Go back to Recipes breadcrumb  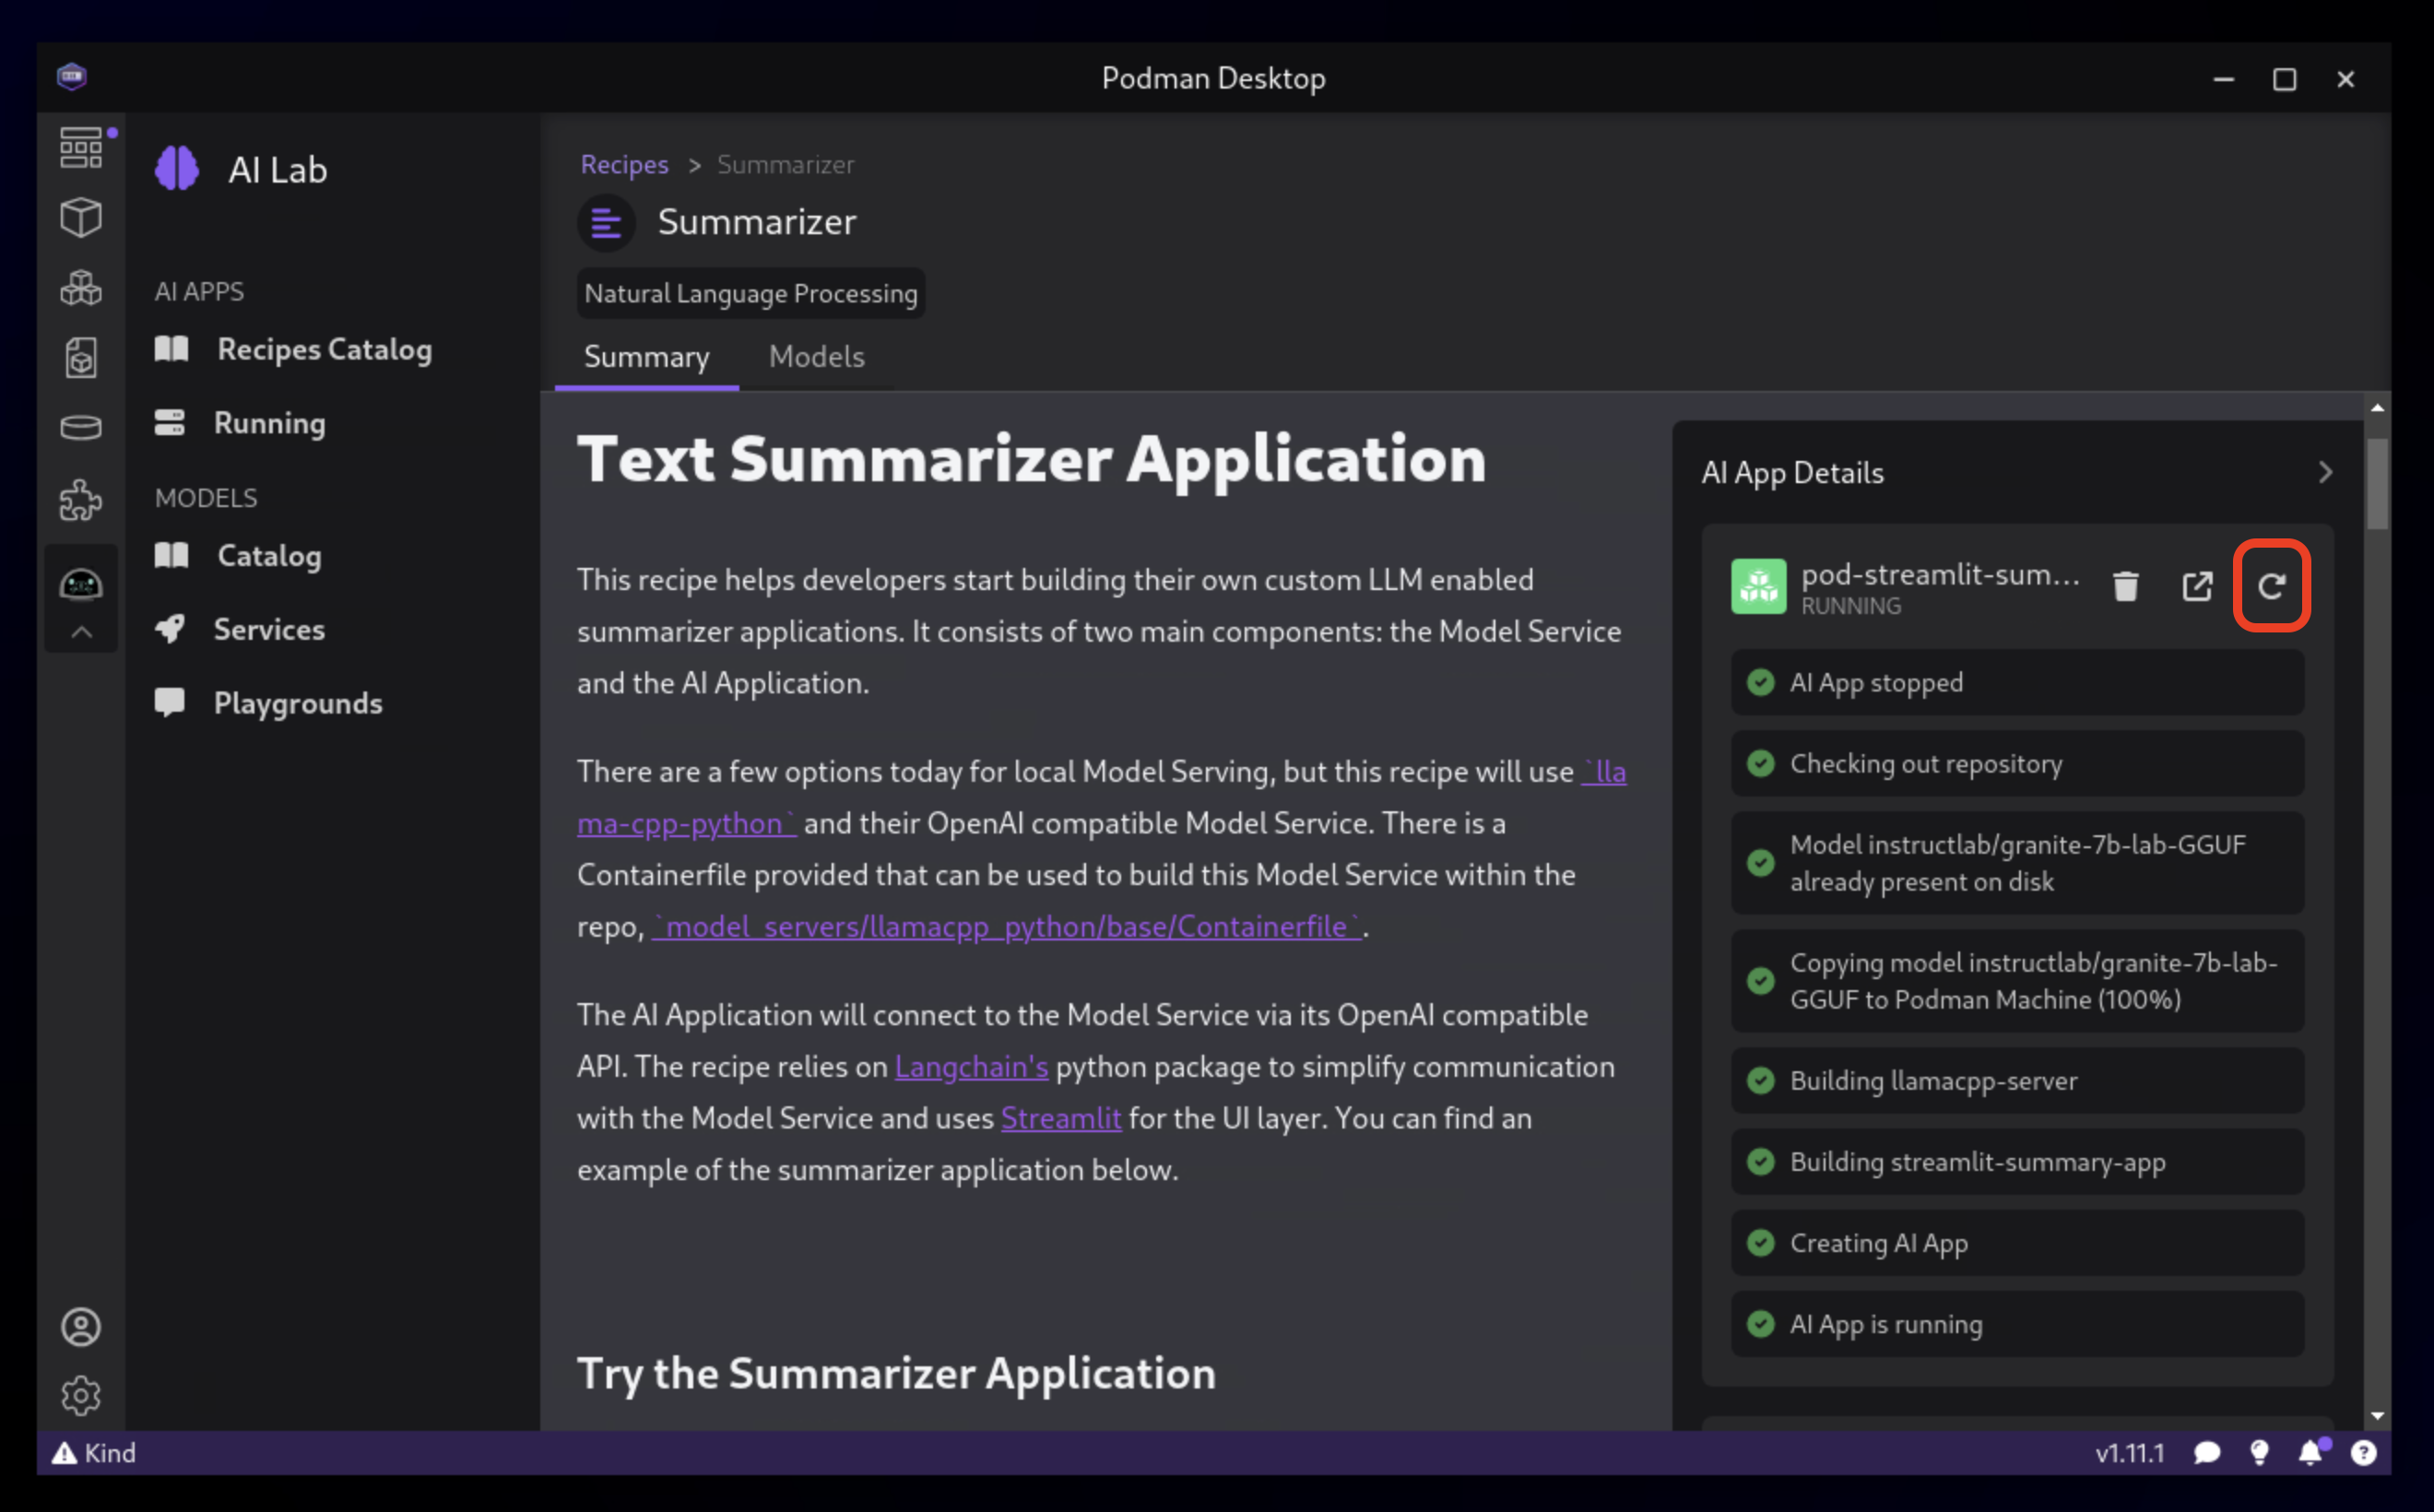click(624, 164)
